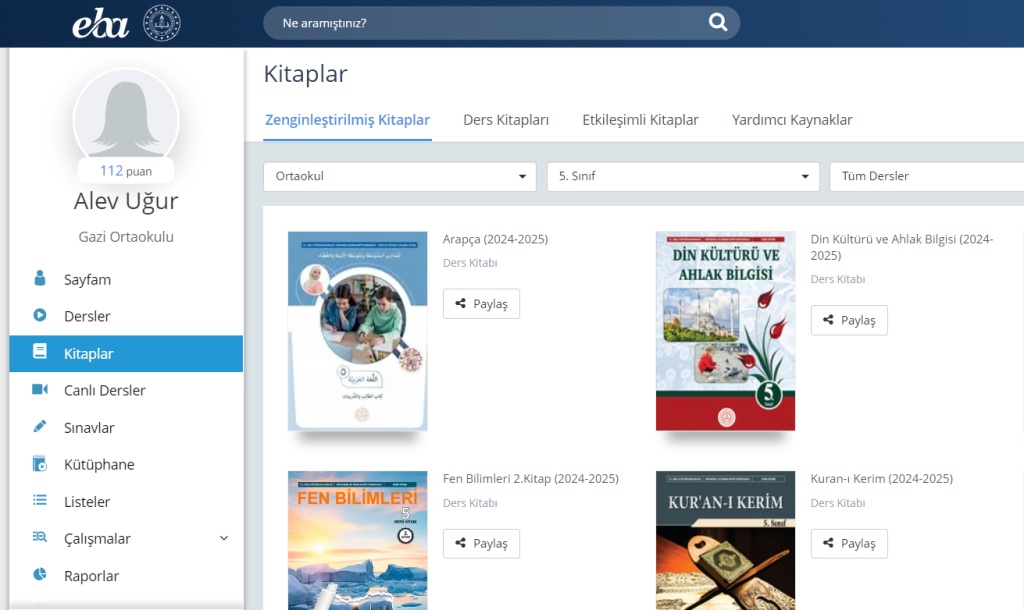The height and width of the screenshot is (610, 1024).
Task: Click the Sınavlar pencil icon
Action: point(40,427)
